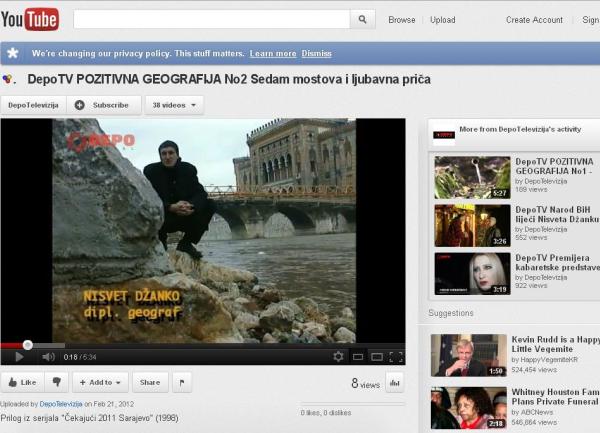Expand the 38 videos dropdown
The width and height of the screenshot is (600, 433).
click(174, 105)
